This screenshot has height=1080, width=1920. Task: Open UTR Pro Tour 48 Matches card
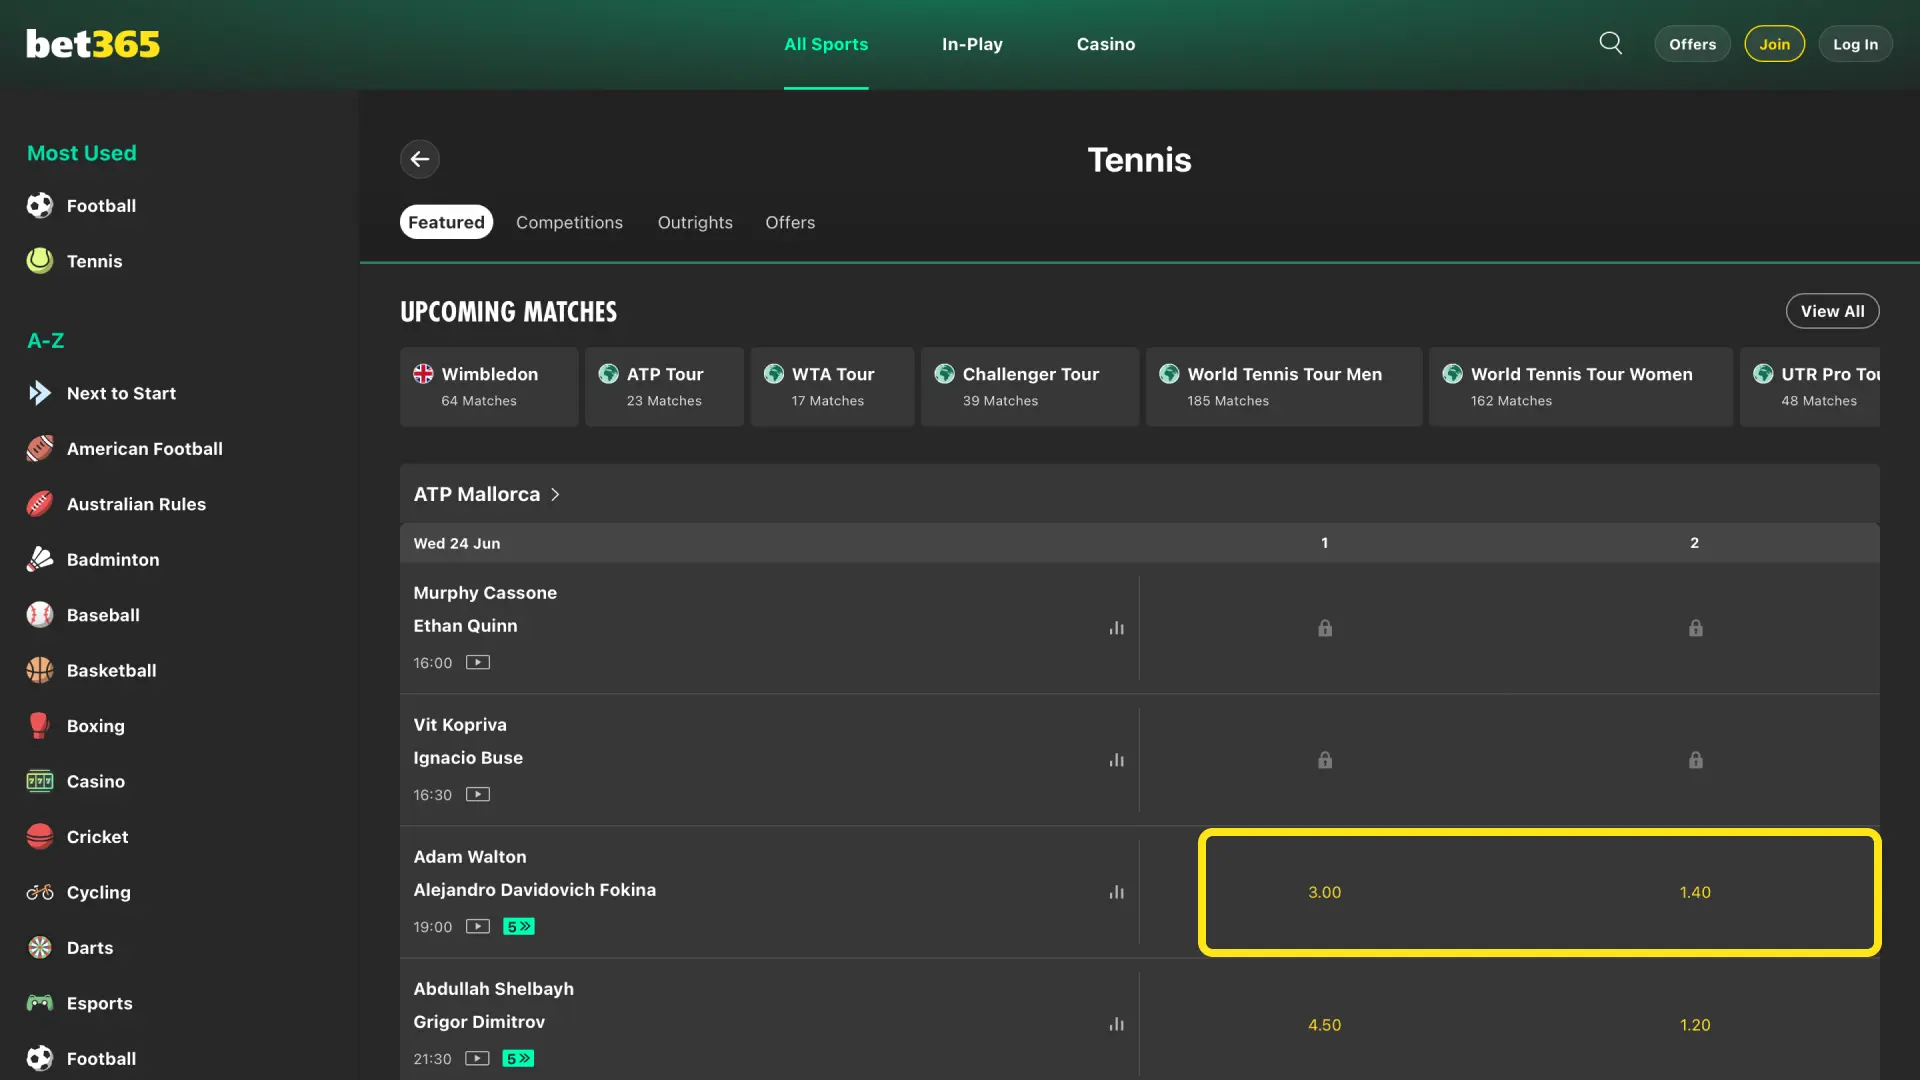click(1810, 387)
